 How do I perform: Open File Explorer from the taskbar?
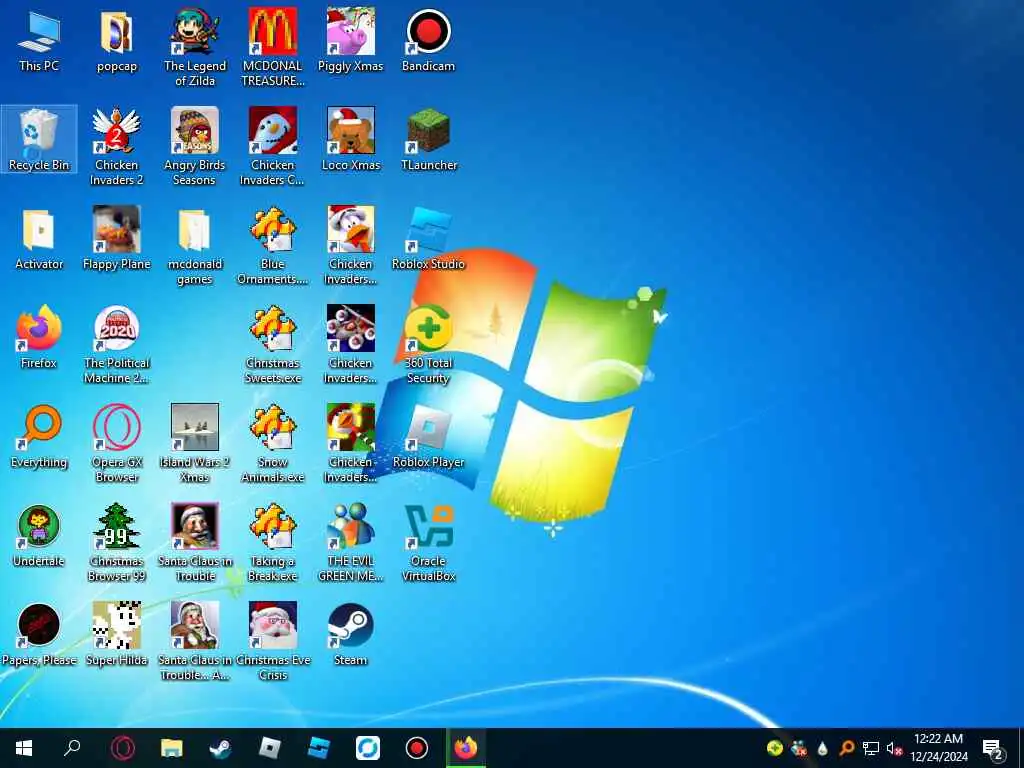click(x=172, y=748)
